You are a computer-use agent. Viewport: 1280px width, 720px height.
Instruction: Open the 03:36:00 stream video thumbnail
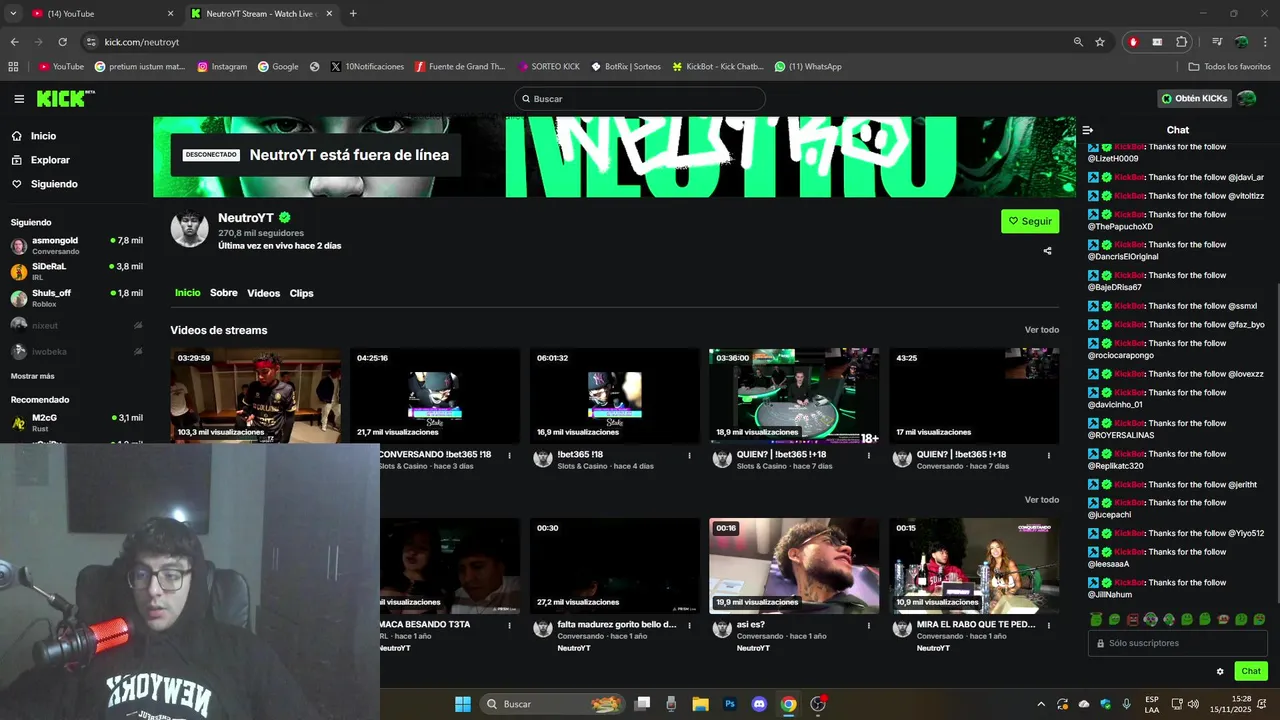[x=794, y=396]
